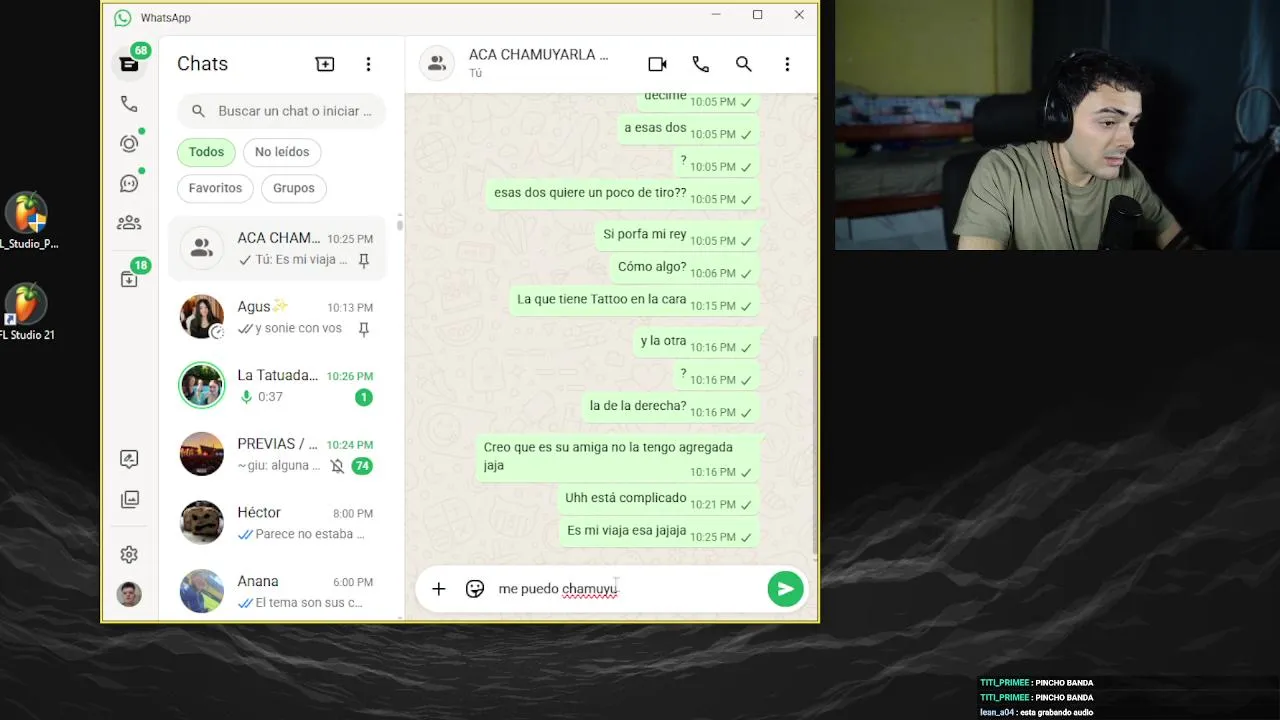
Task: Open the ACA CHAM... chat row
Action: (276, 248)
